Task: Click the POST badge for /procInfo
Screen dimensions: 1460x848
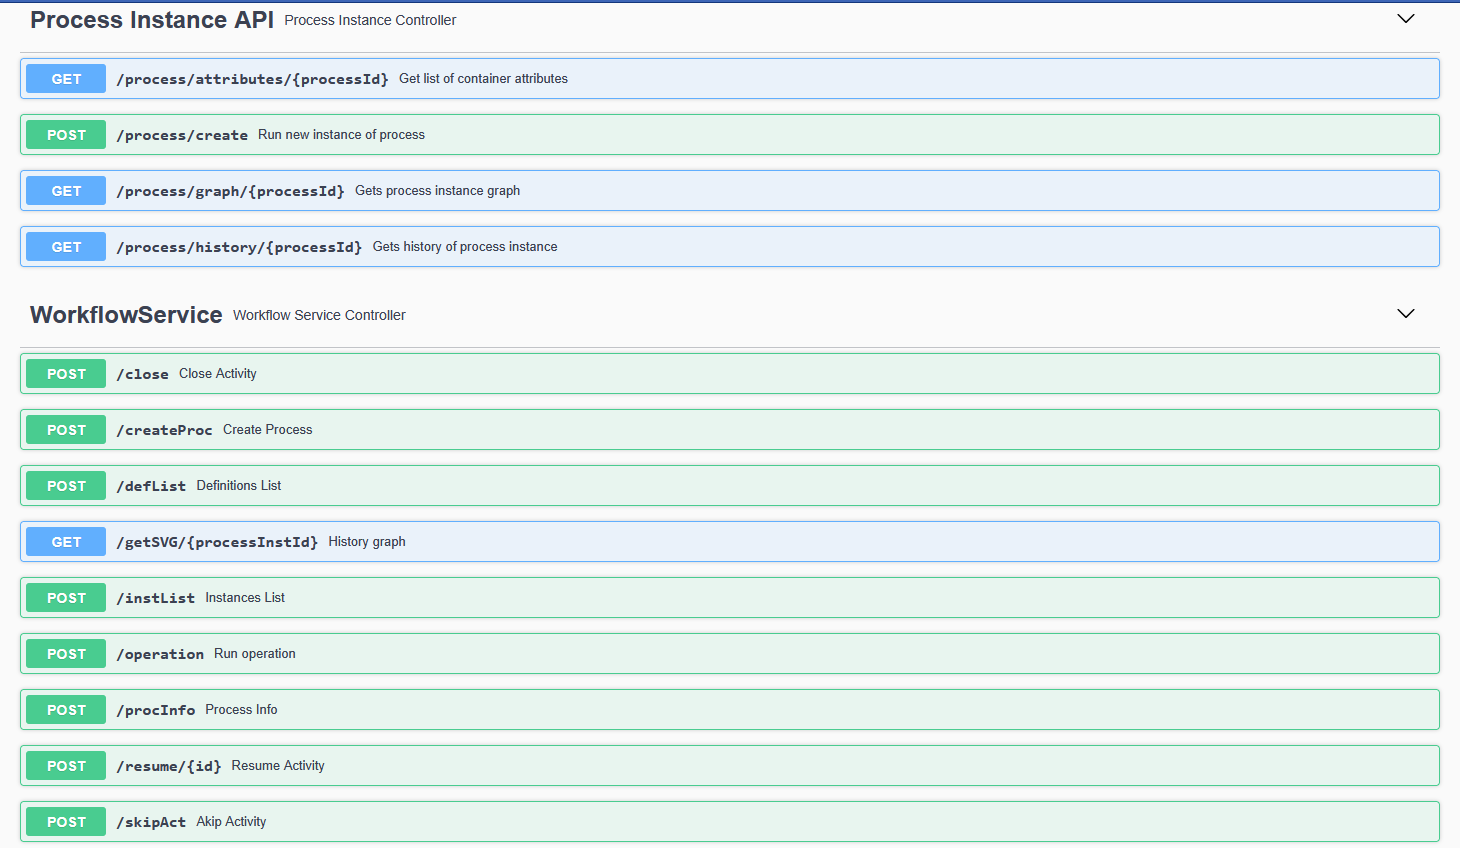Action: pyautogui.click(x=66, y=710)
